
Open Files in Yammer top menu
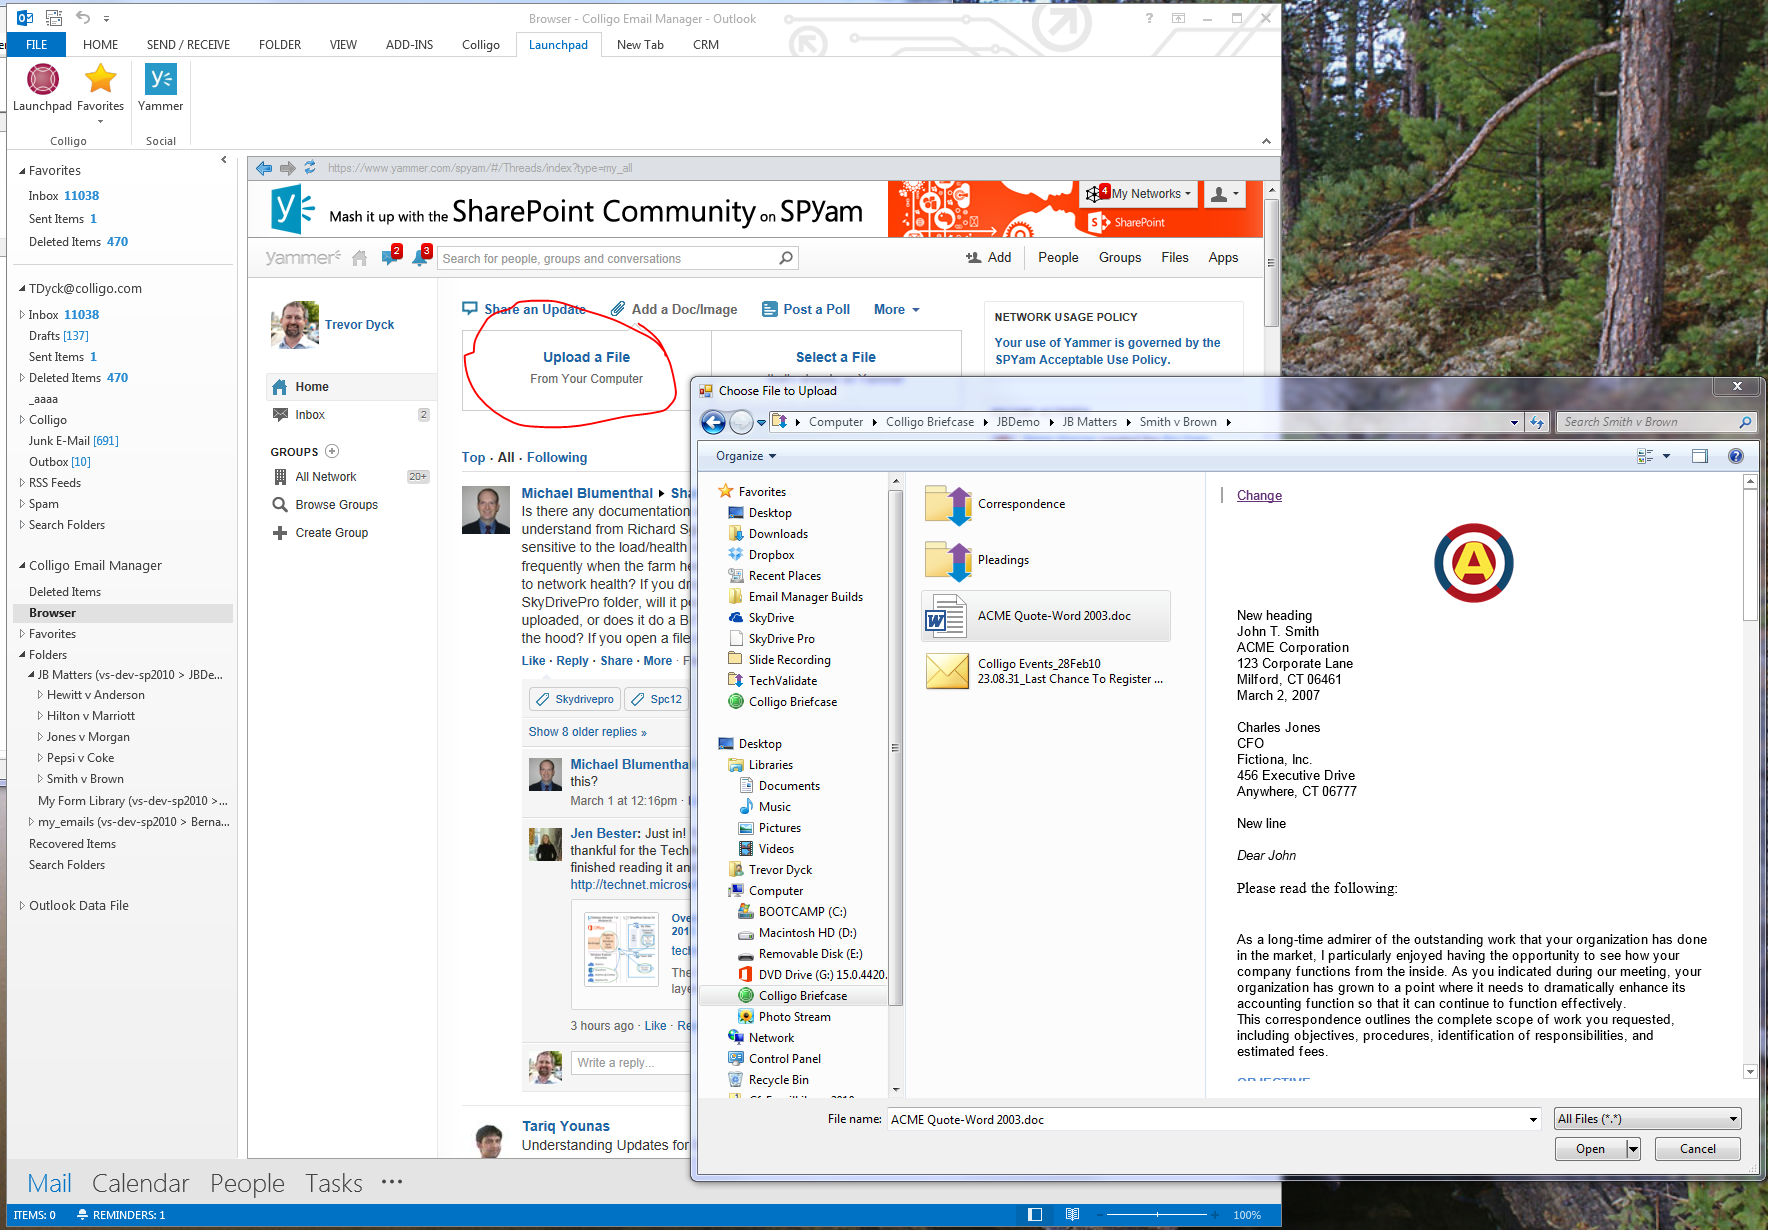point(1175,258)
